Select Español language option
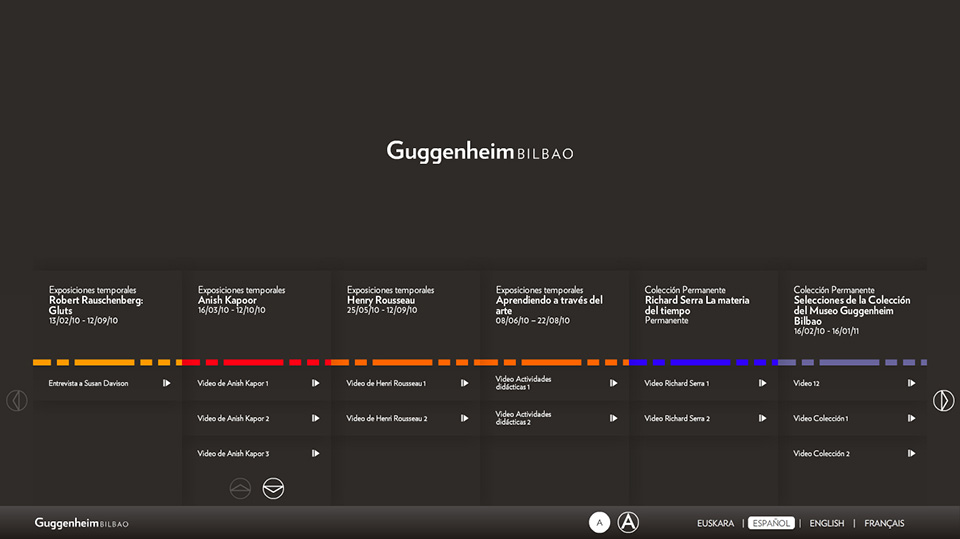Viewport: 960px width, 539px height. [x=771, y=523]
